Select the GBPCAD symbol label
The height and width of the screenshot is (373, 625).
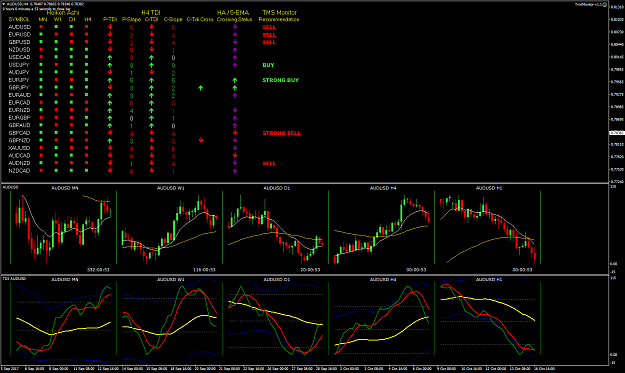[20, 133]
